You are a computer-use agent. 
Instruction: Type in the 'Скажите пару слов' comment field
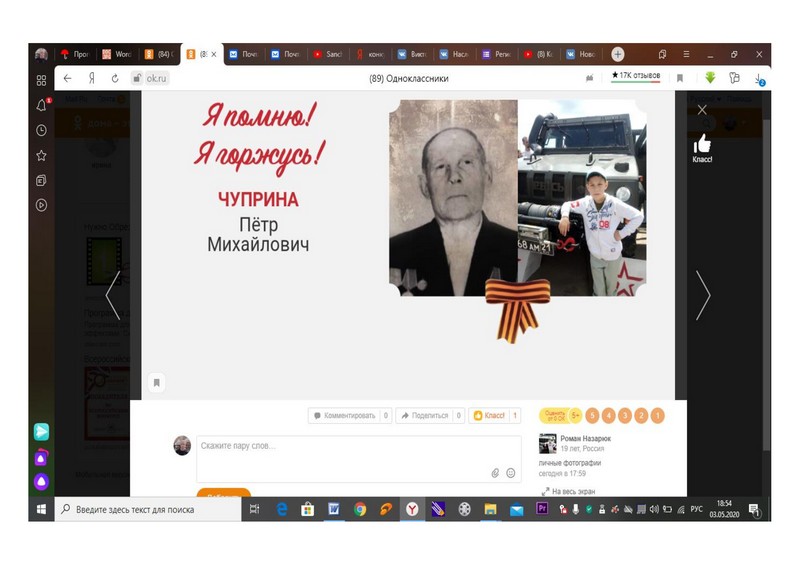(x=340, y=452)
